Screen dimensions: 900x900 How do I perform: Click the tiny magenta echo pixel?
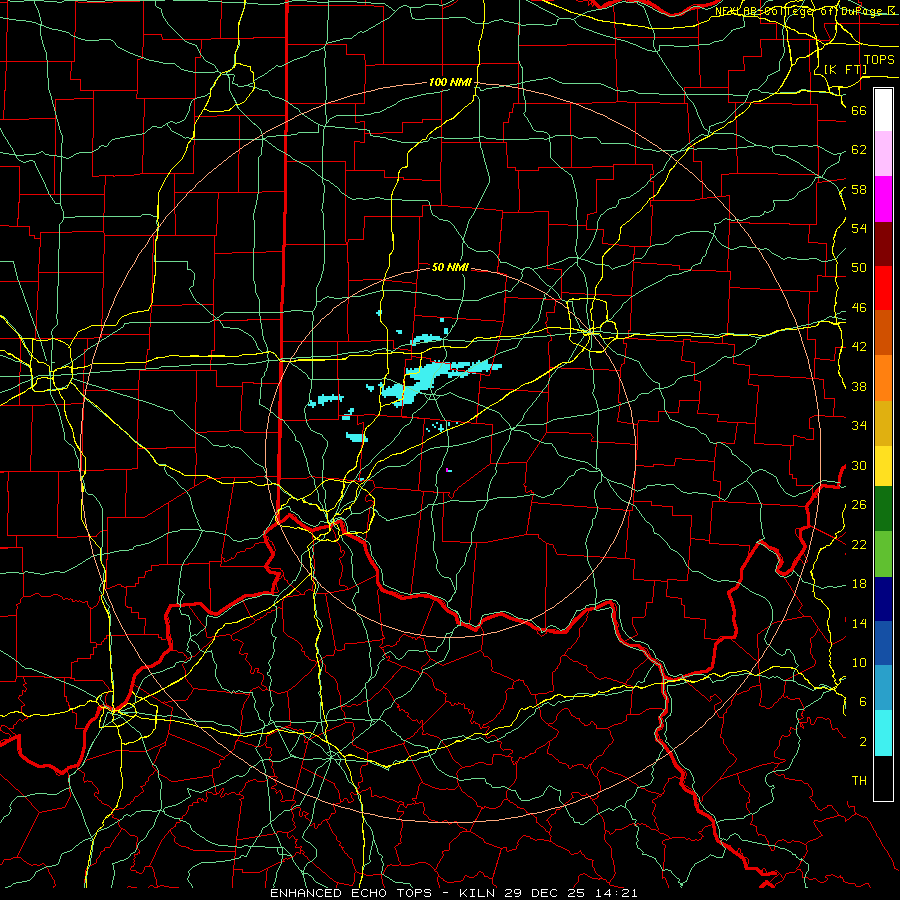point(447,470)
